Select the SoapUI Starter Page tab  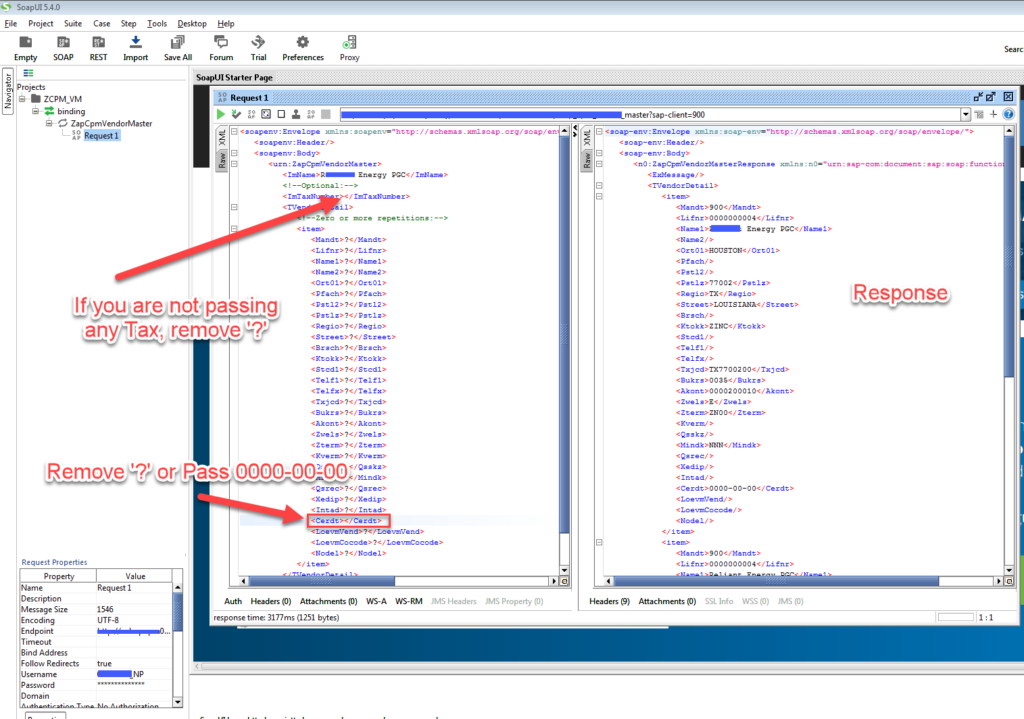tap(234, 78)
